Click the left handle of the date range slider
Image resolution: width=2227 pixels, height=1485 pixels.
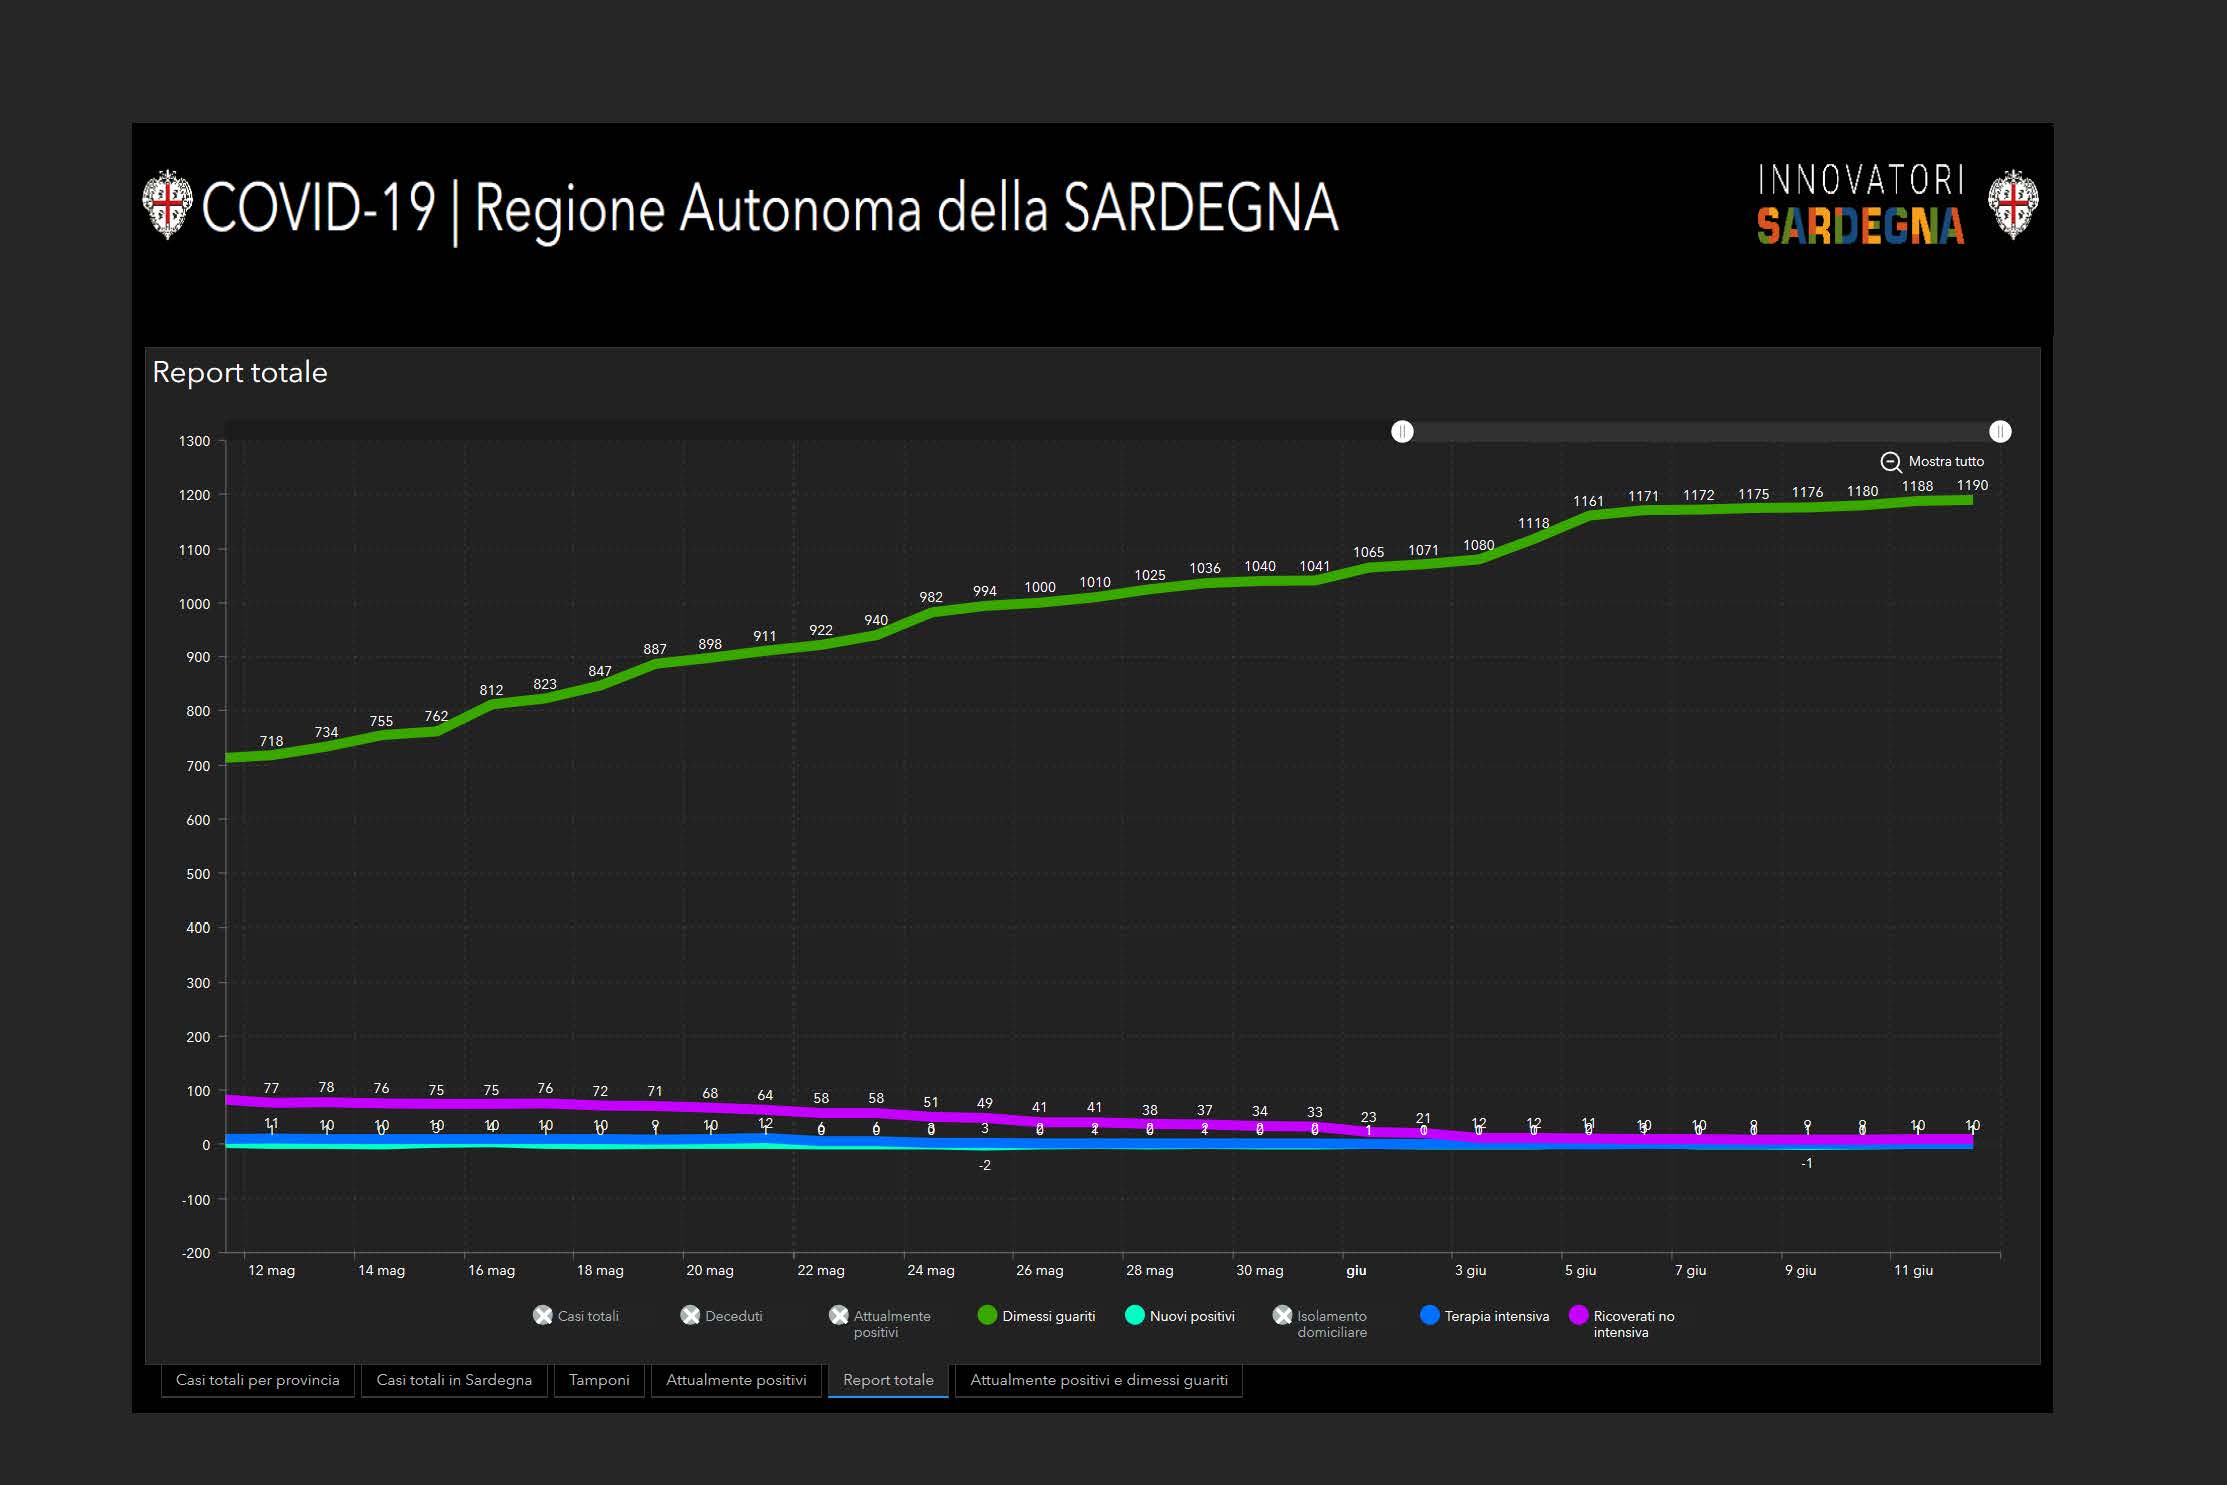point(1402,432)
